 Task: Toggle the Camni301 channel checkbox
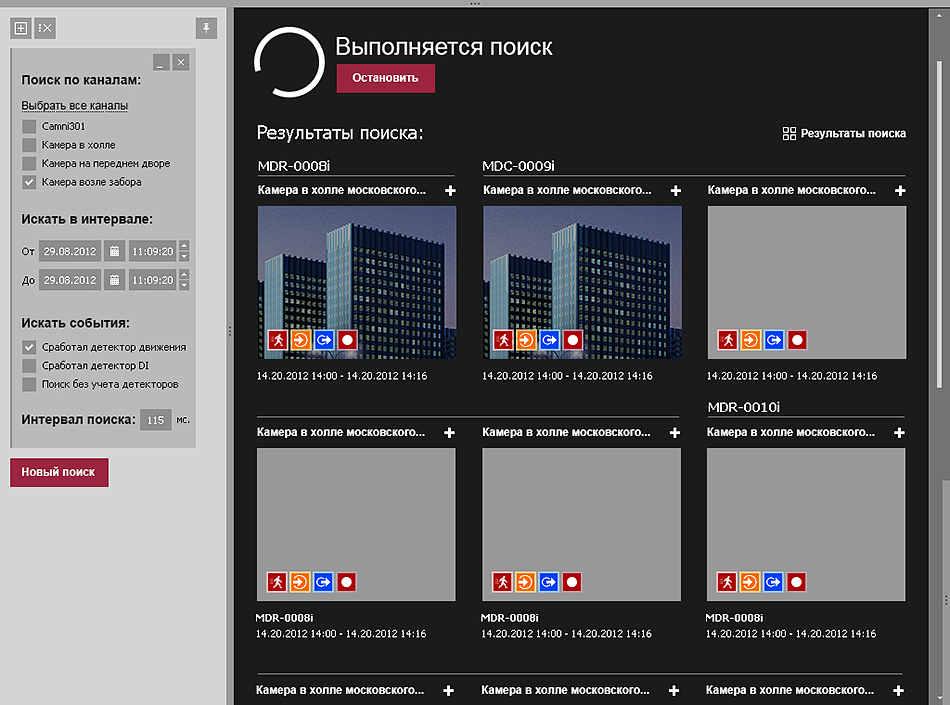[29, 126]
